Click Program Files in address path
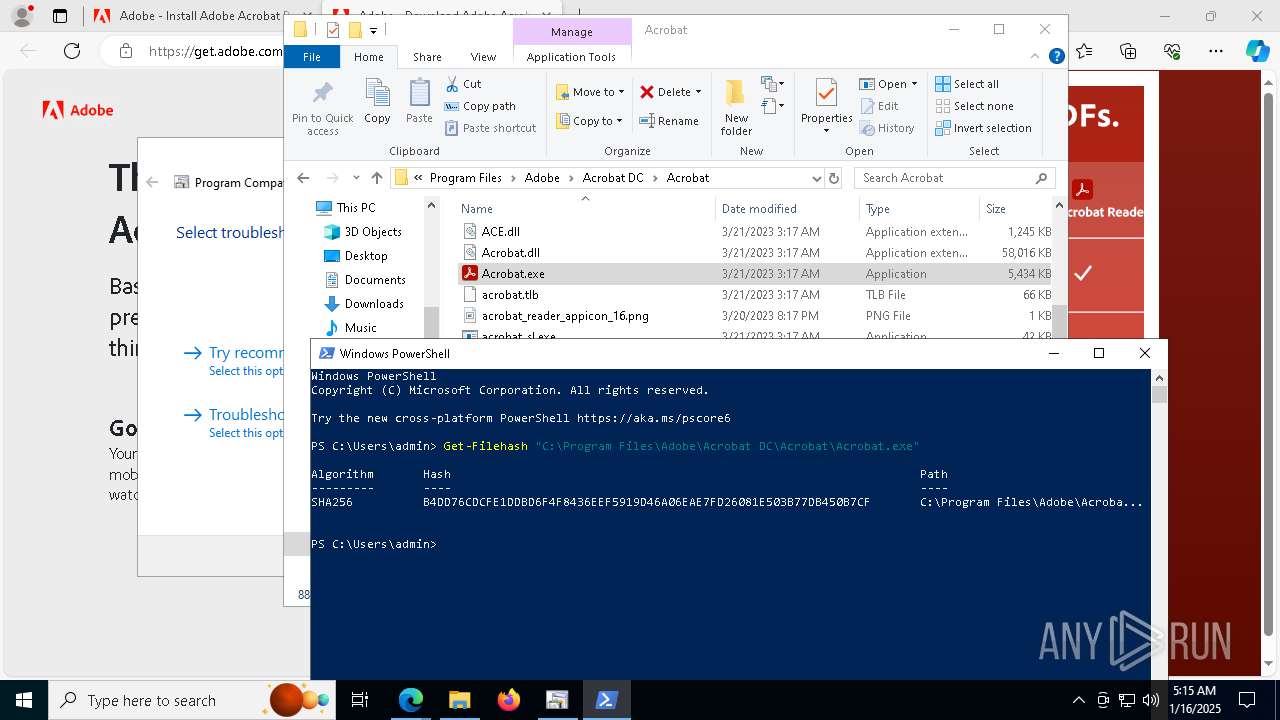 (465, 178)
